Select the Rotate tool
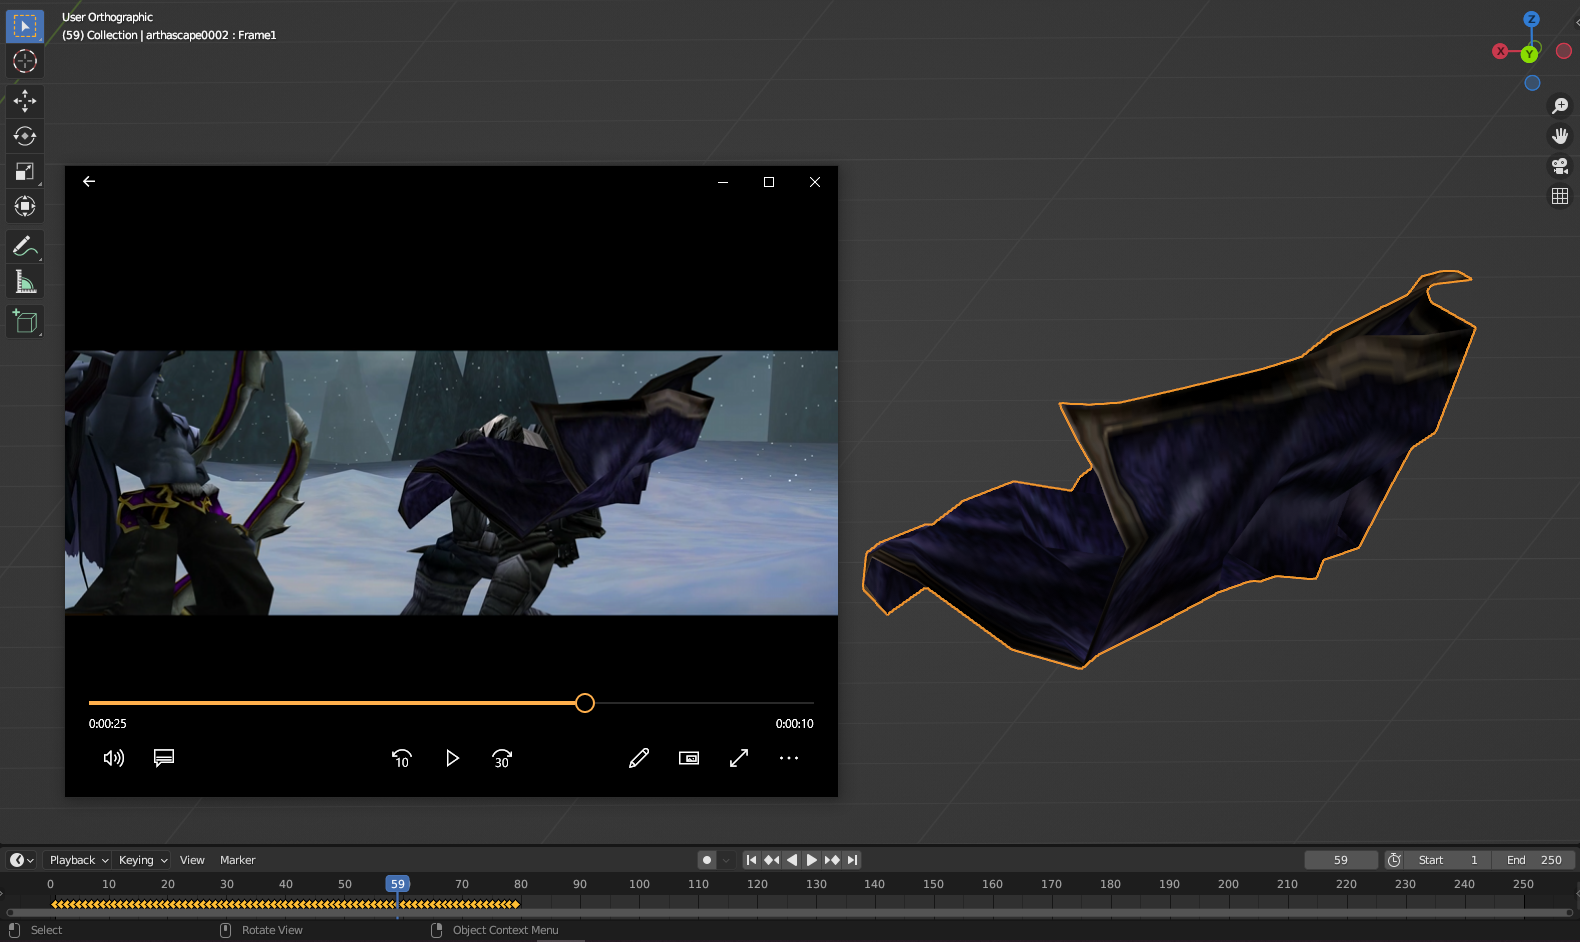This screenshot has width=1580, height=942. pyautogui.click(x=25, y=136)
